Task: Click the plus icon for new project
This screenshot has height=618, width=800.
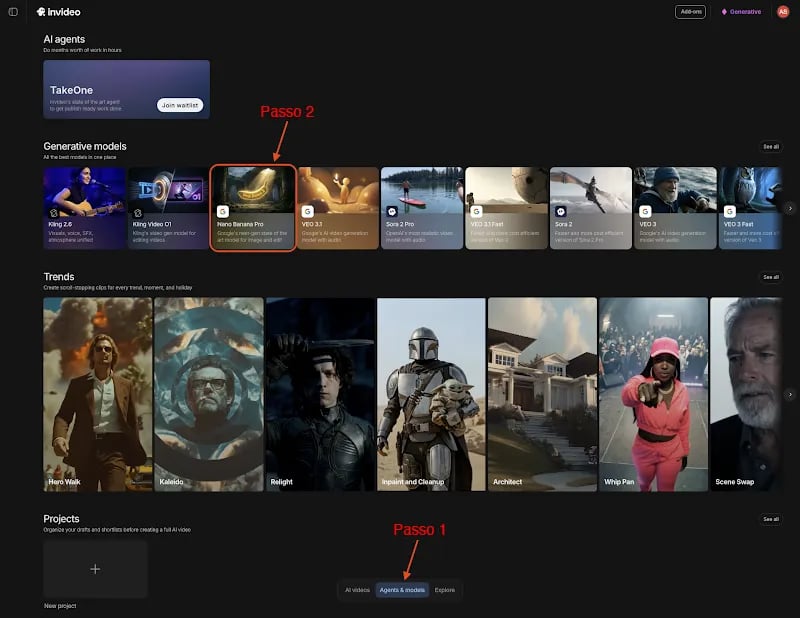Action: pos(95,569)
